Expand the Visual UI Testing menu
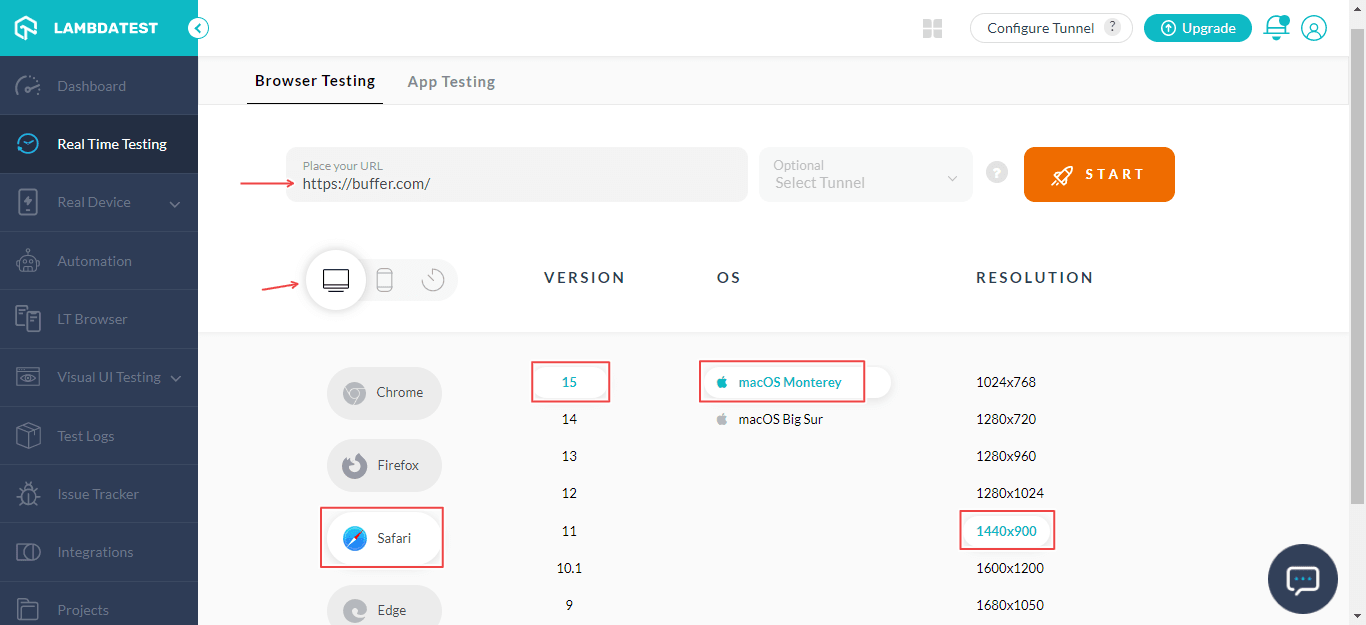Image resolution: width=1366 pixels, height=625 pixels. (177, 378)
